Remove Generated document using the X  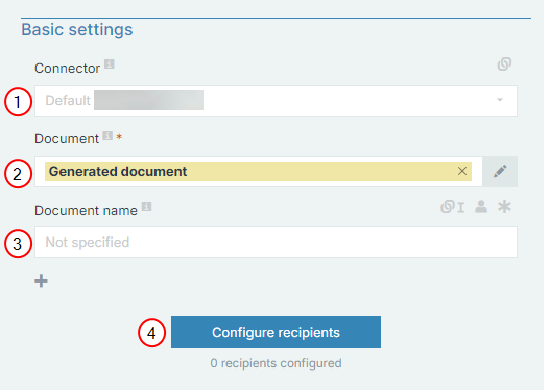[x=462, y=171]
